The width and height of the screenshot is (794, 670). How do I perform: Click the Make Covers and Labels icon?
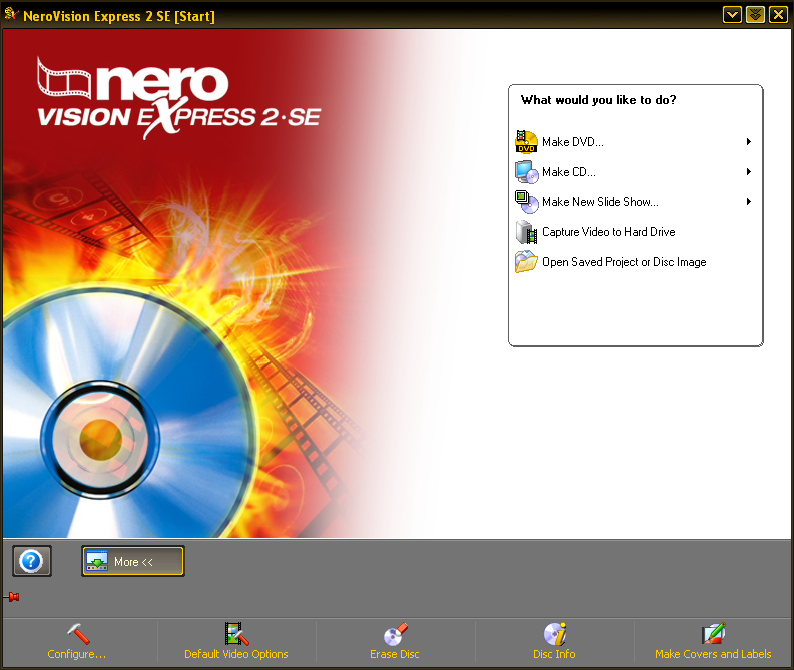(x=713, y=634)
